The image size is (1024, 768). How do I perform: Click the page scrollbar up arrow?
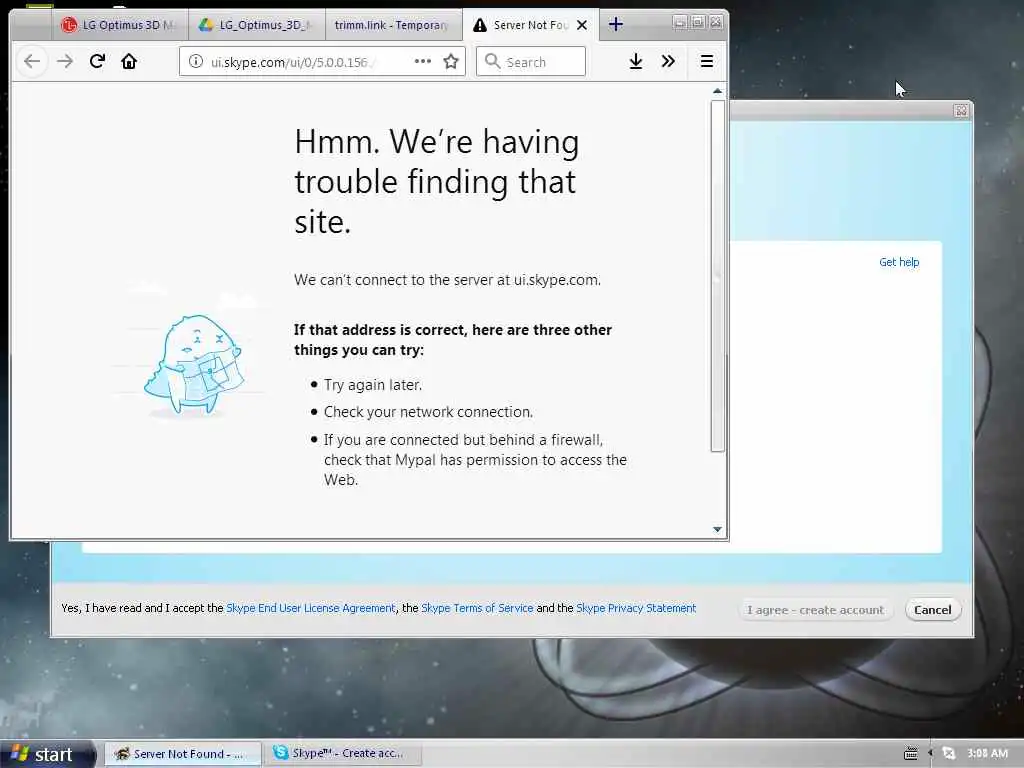point(717,91)
